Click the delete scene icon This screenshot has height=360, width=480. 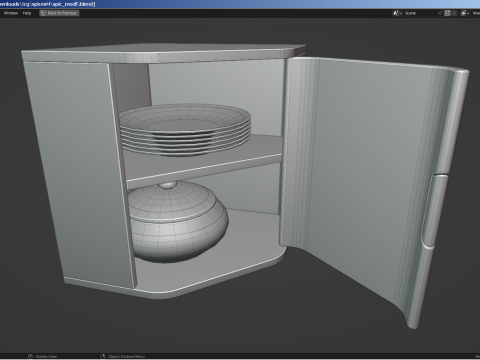coord(454,13)
